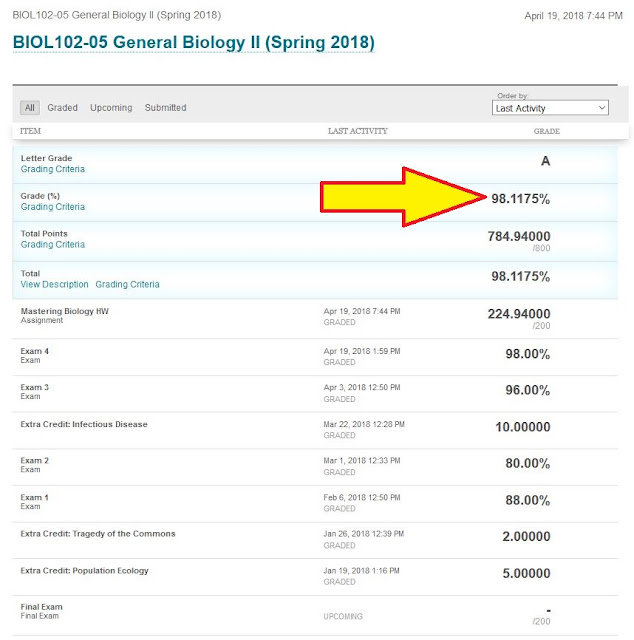Open Extra Credit: Infectious Disease item
The height and width of the screenshot is (640, 634).
click(x=84, y=424)
